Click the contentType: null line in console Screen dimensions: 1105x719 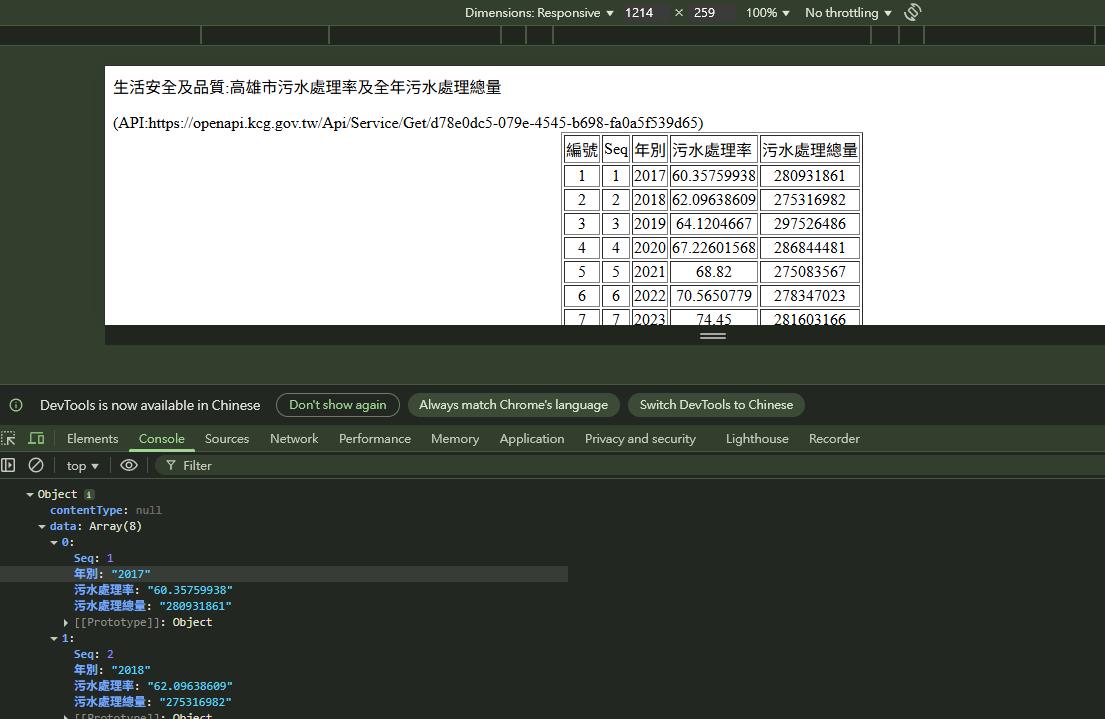106,510
